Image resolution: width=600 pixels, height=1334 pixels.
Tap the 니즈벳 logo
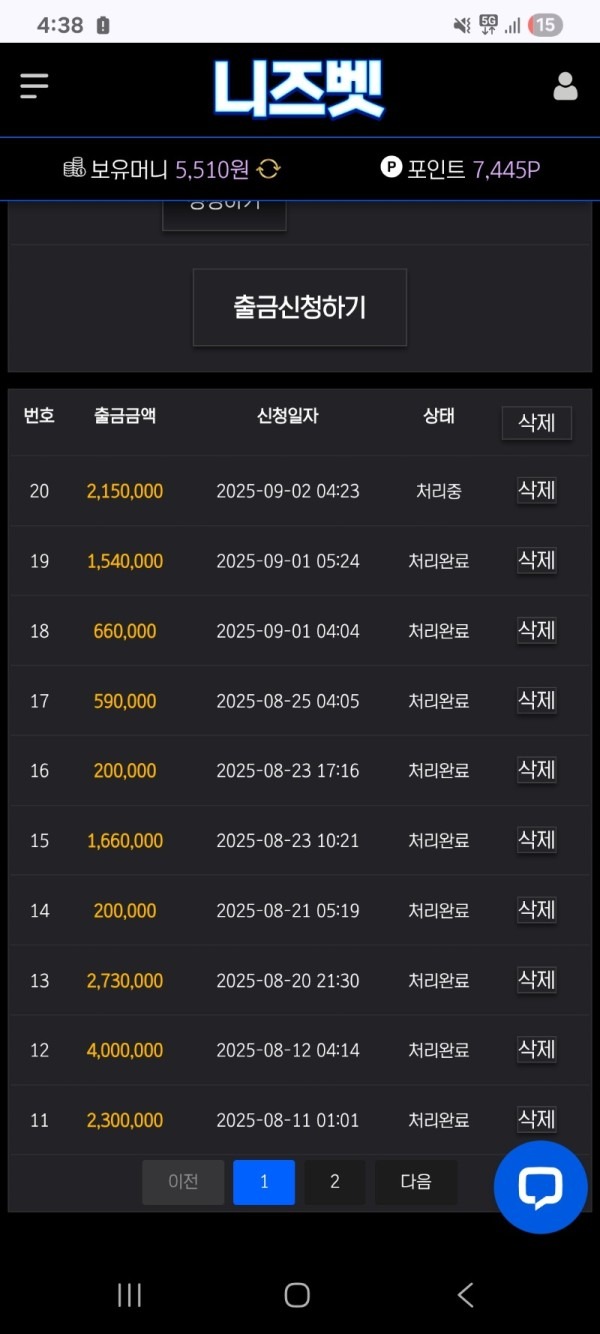[299, 89]
